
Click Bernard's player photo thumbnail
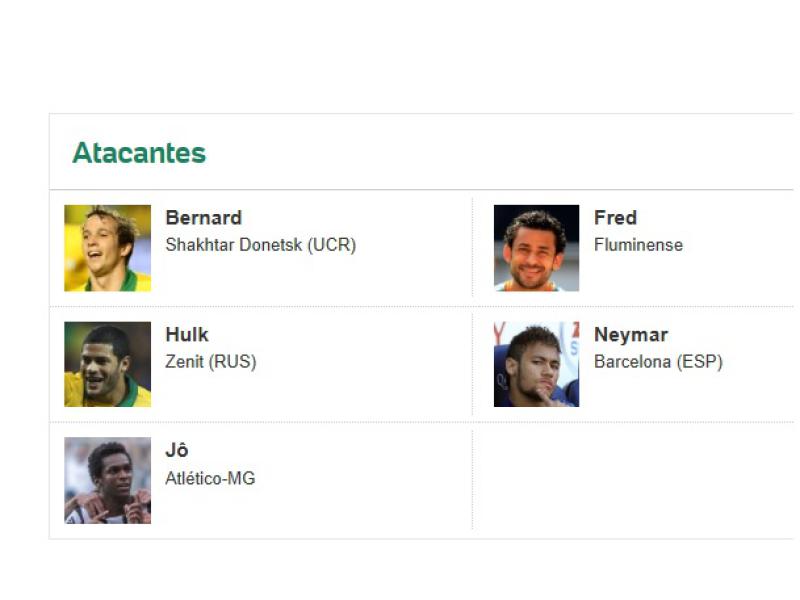click(107, 248)
